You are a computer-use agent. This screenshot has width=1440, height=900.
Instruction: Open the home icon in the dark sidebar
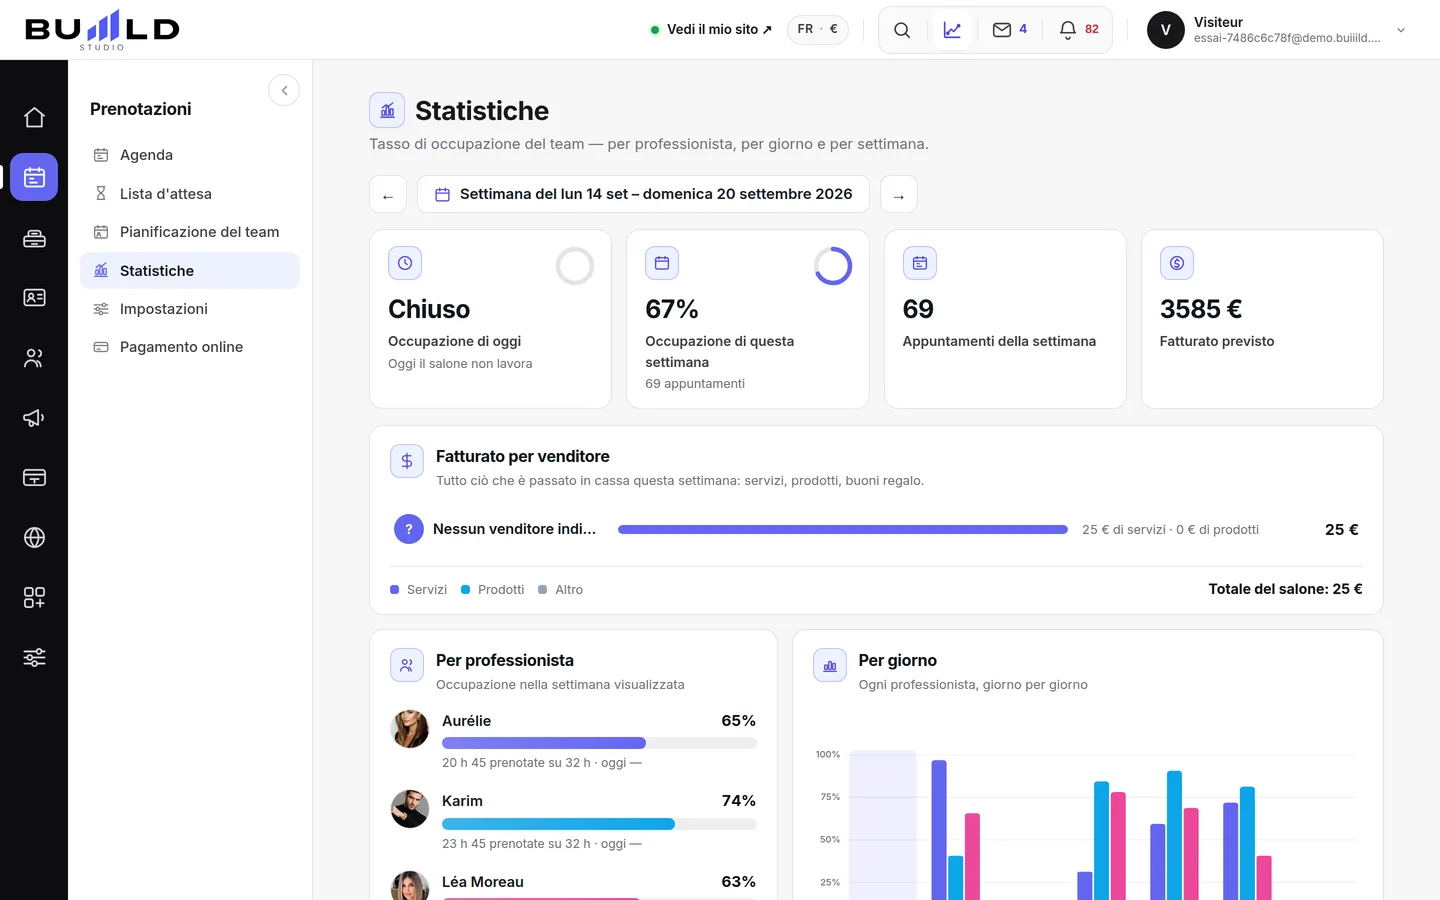point(34,118)
